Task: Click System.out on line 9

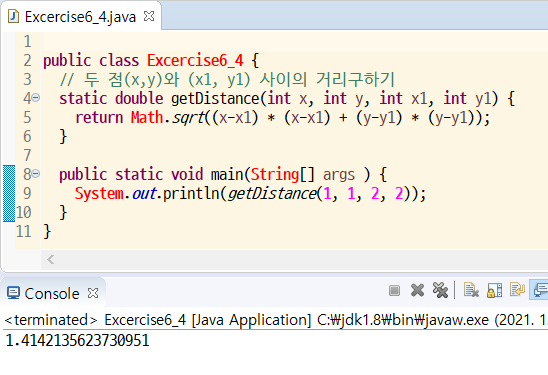Action: click(x=115, y=194)
